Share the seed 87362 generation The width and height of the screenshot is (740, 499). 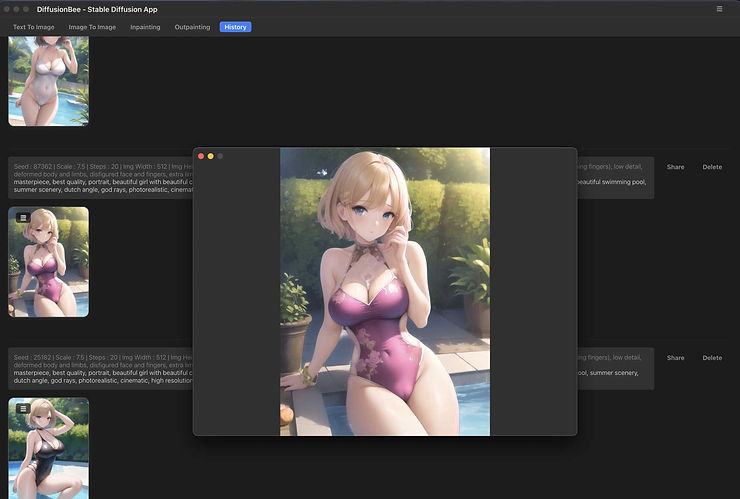click(675, 167)
